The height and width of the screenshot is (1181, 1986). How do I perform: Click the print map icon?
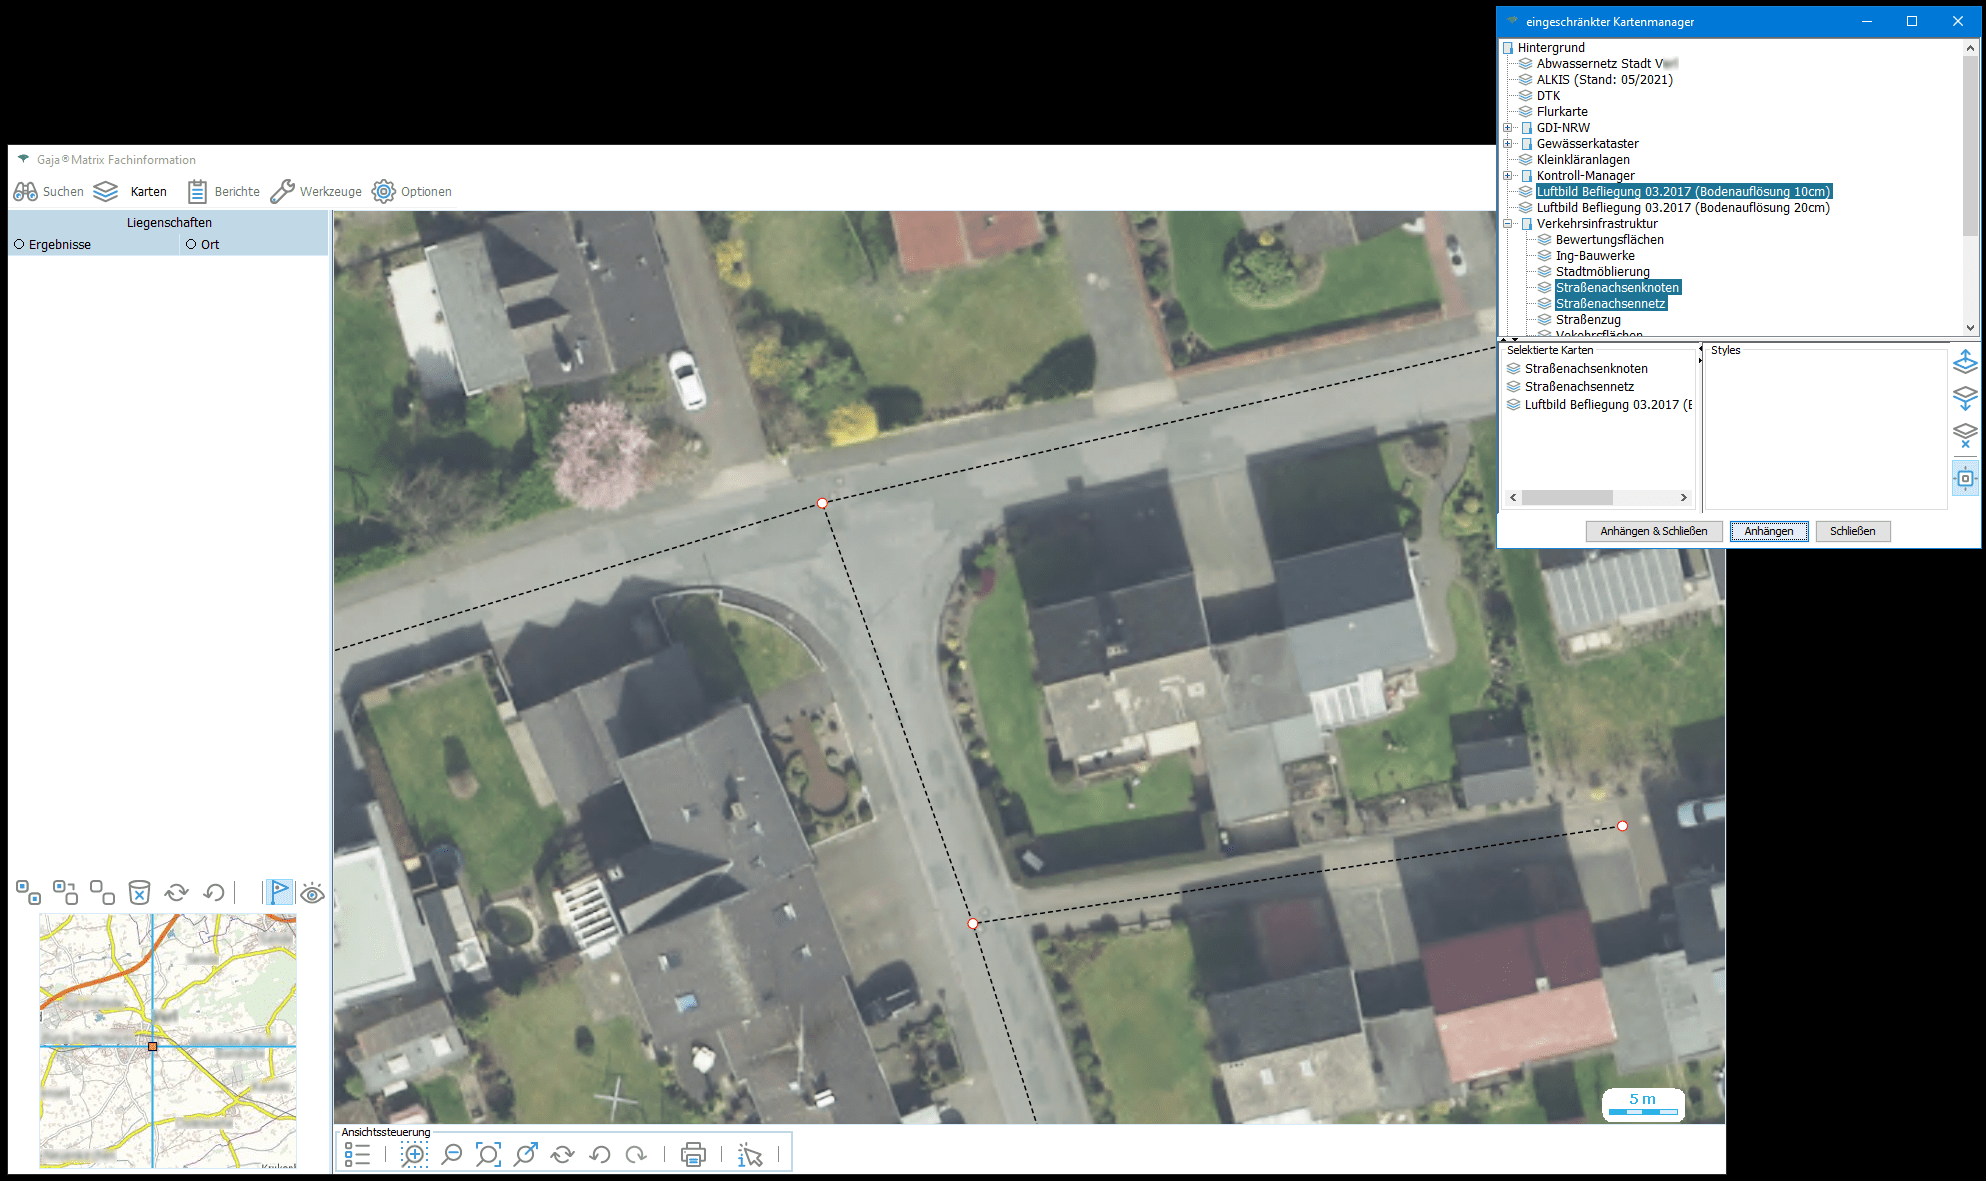[x=693, y=1155]
